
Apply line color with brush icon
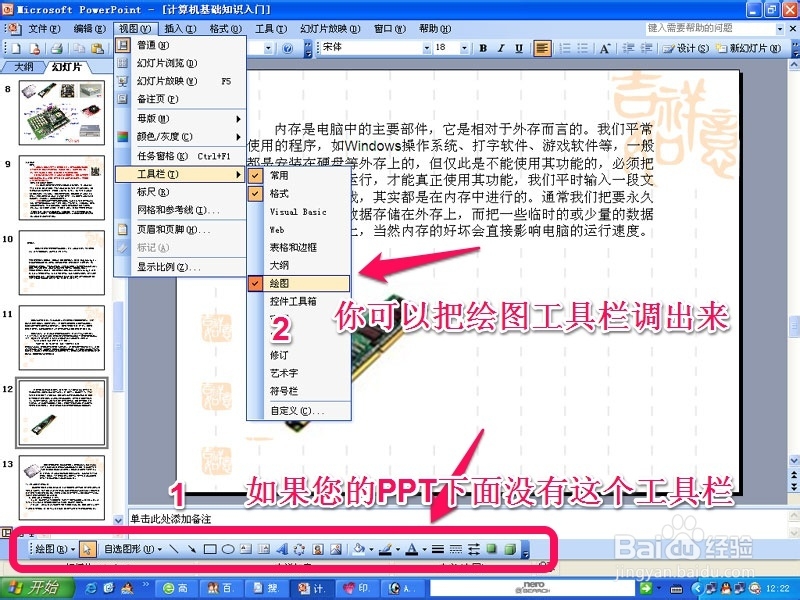tap(386, 549)
